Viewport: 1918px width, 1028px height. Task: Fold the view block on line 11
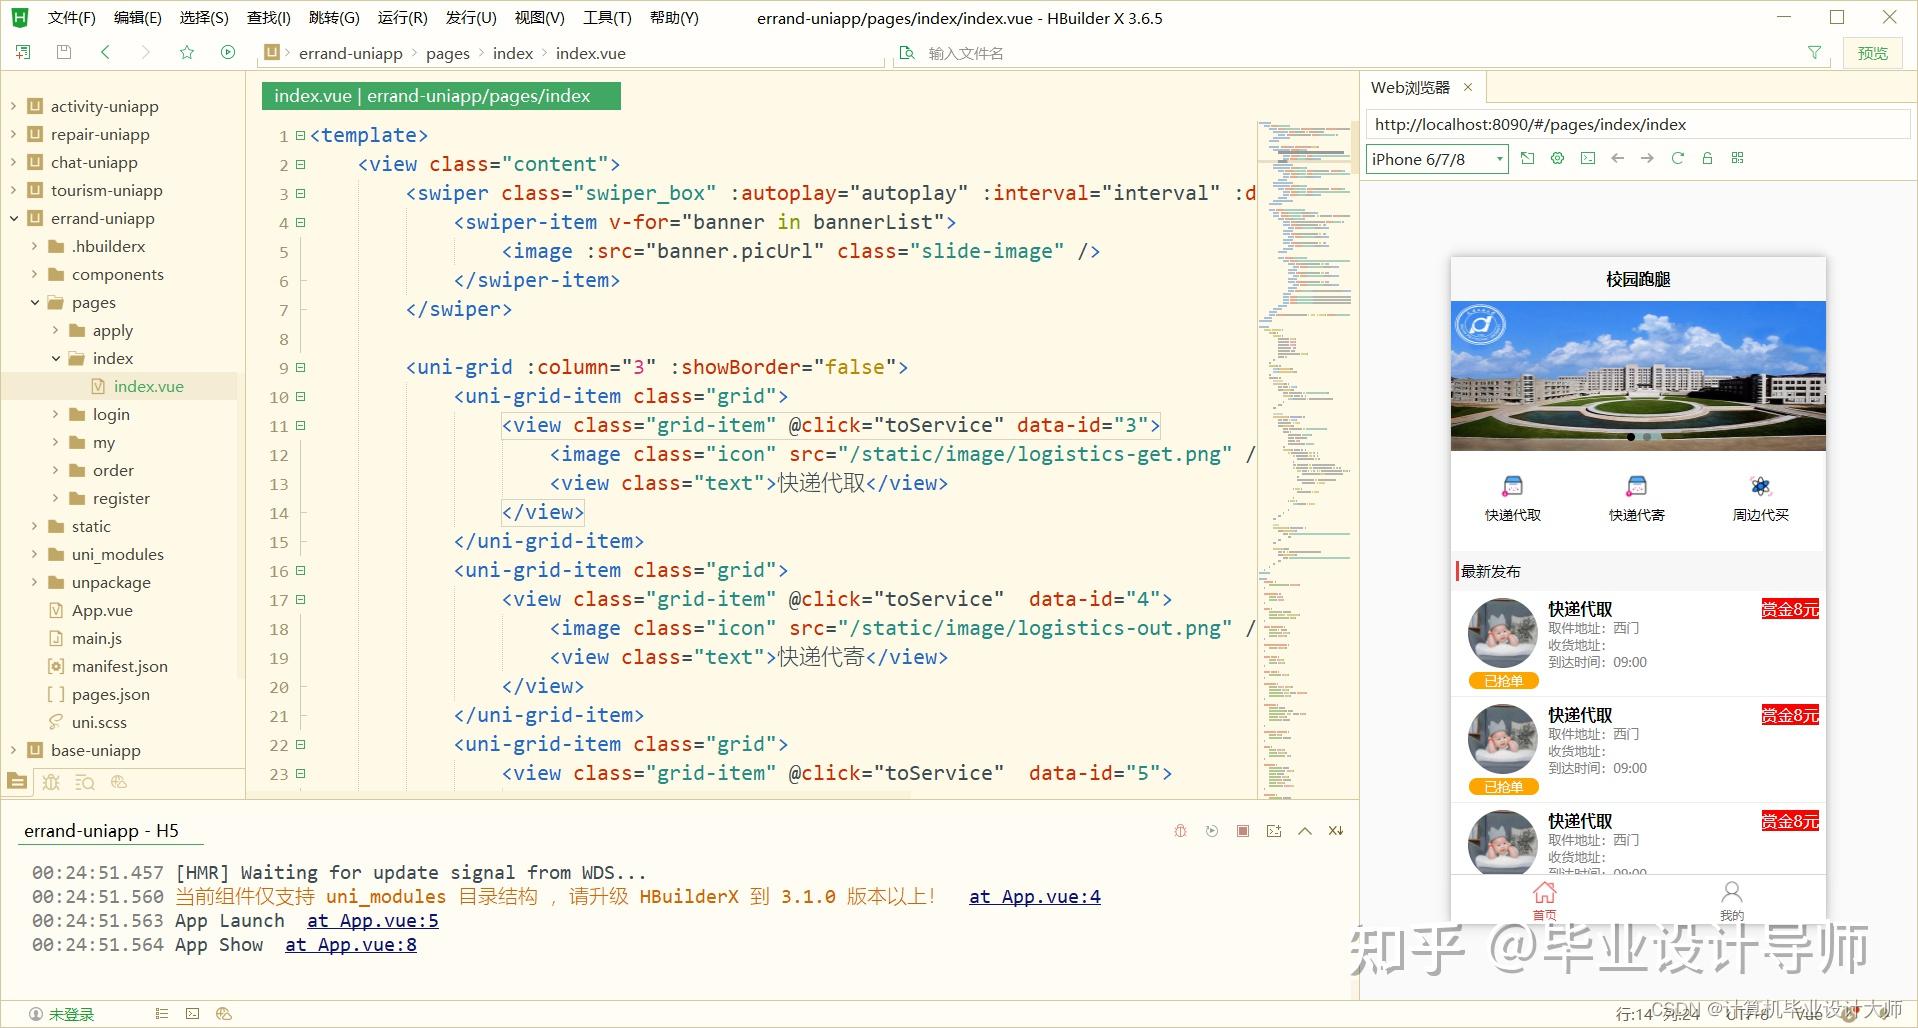pos(300,425)
